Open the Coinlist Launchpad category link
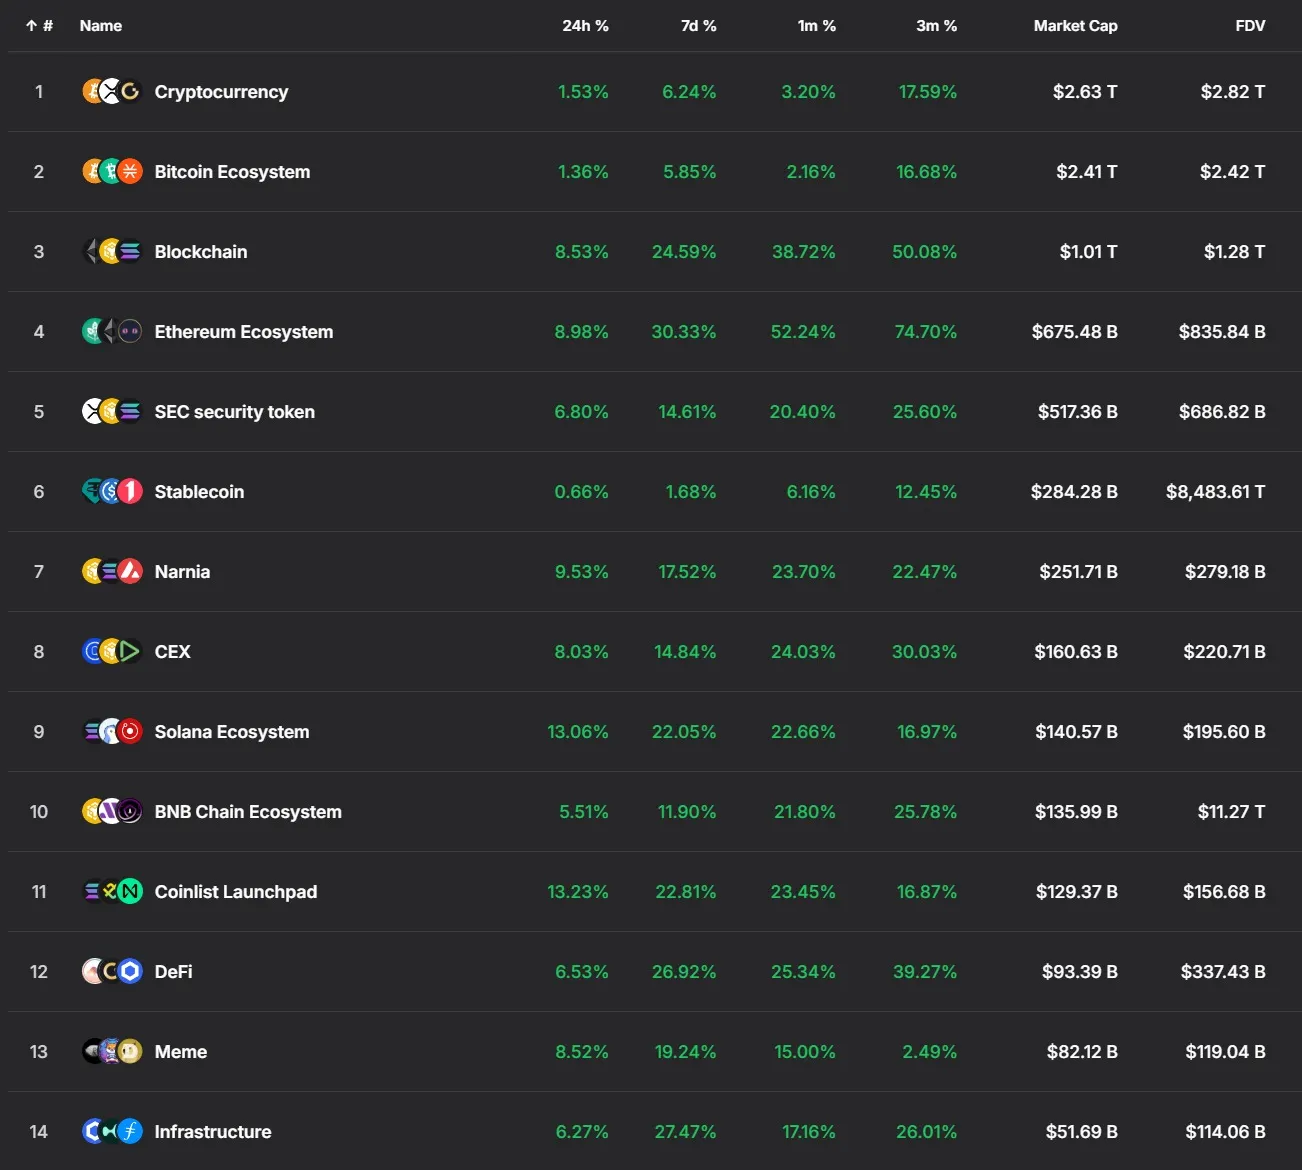The image size is (1302, 1170). pos(235,892)
